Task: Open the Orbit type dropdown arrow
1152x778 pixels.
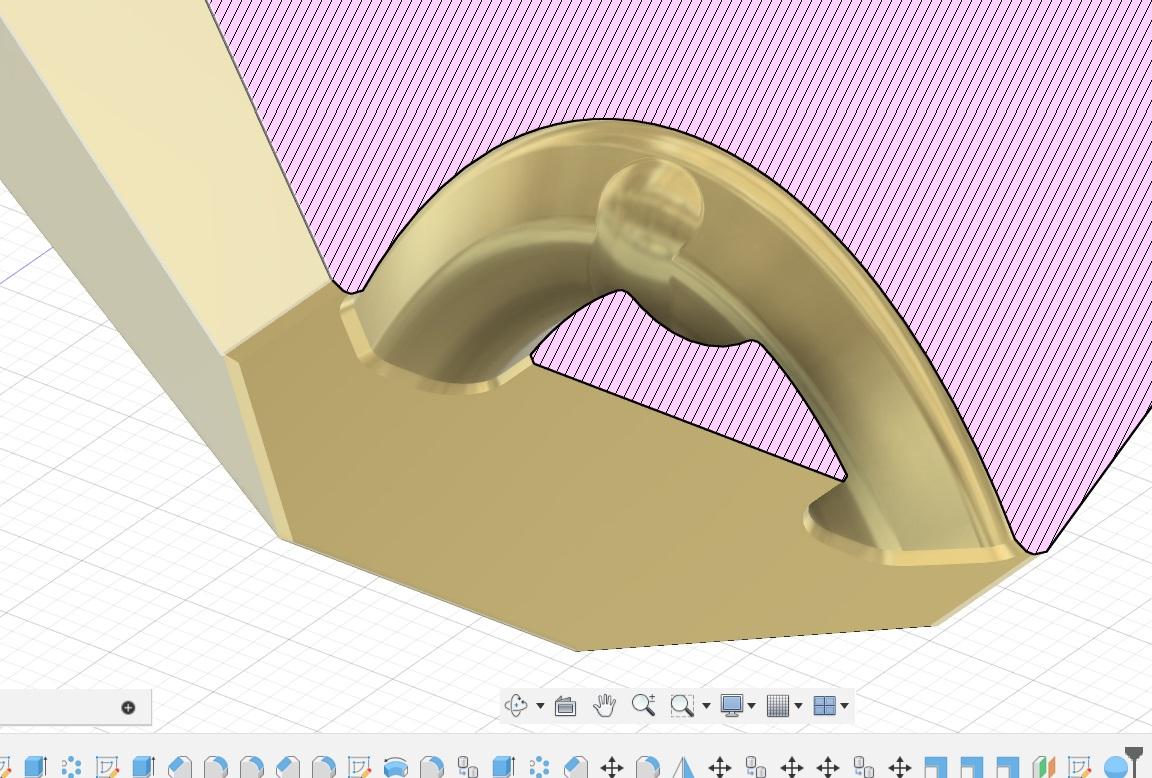Action: [540, 706]
